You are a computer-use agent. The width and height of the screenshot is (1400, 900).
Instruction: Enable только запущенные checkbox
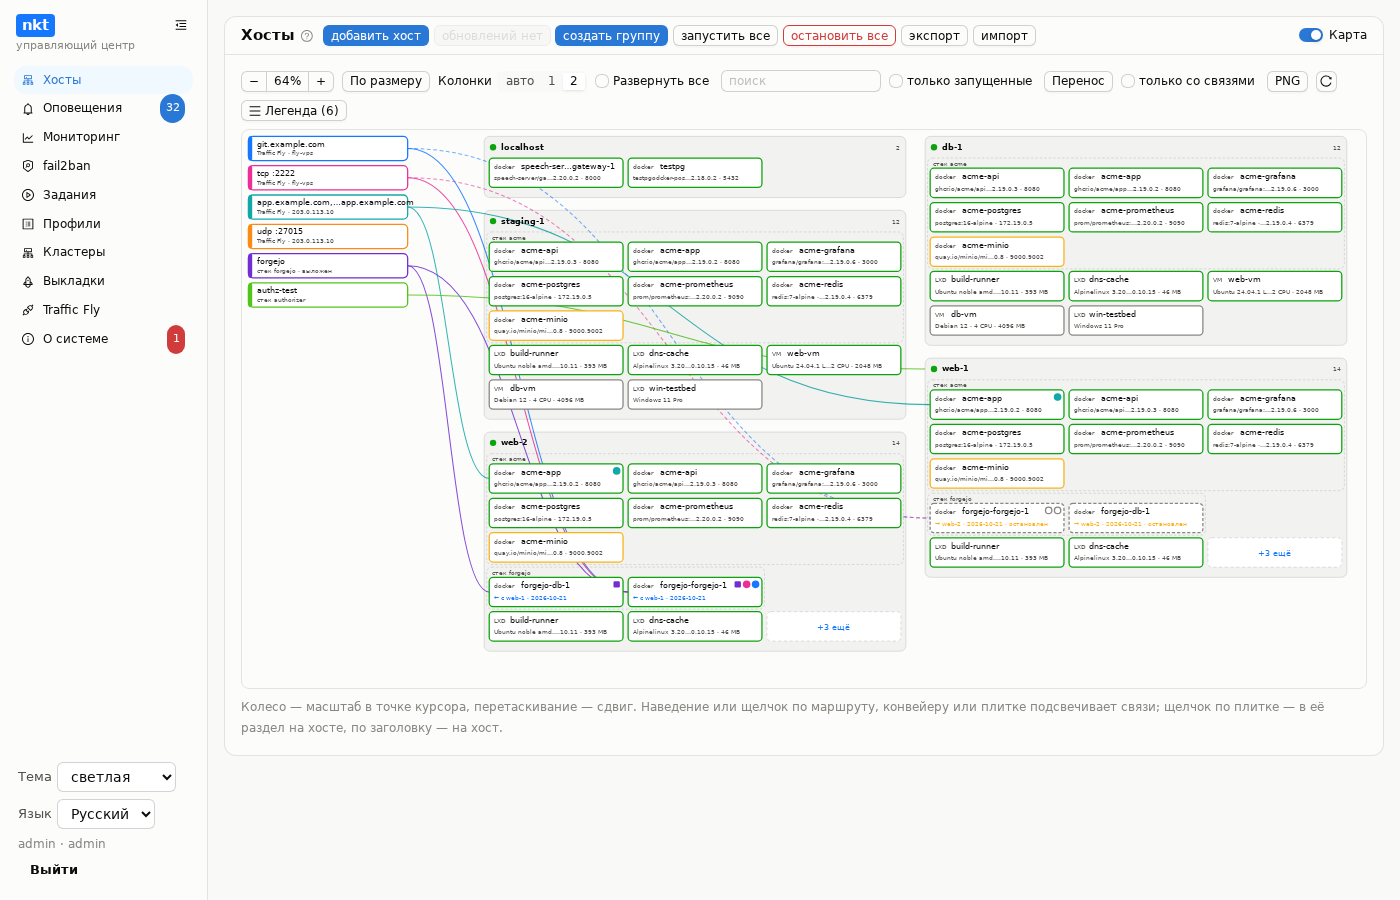(896, 81)
